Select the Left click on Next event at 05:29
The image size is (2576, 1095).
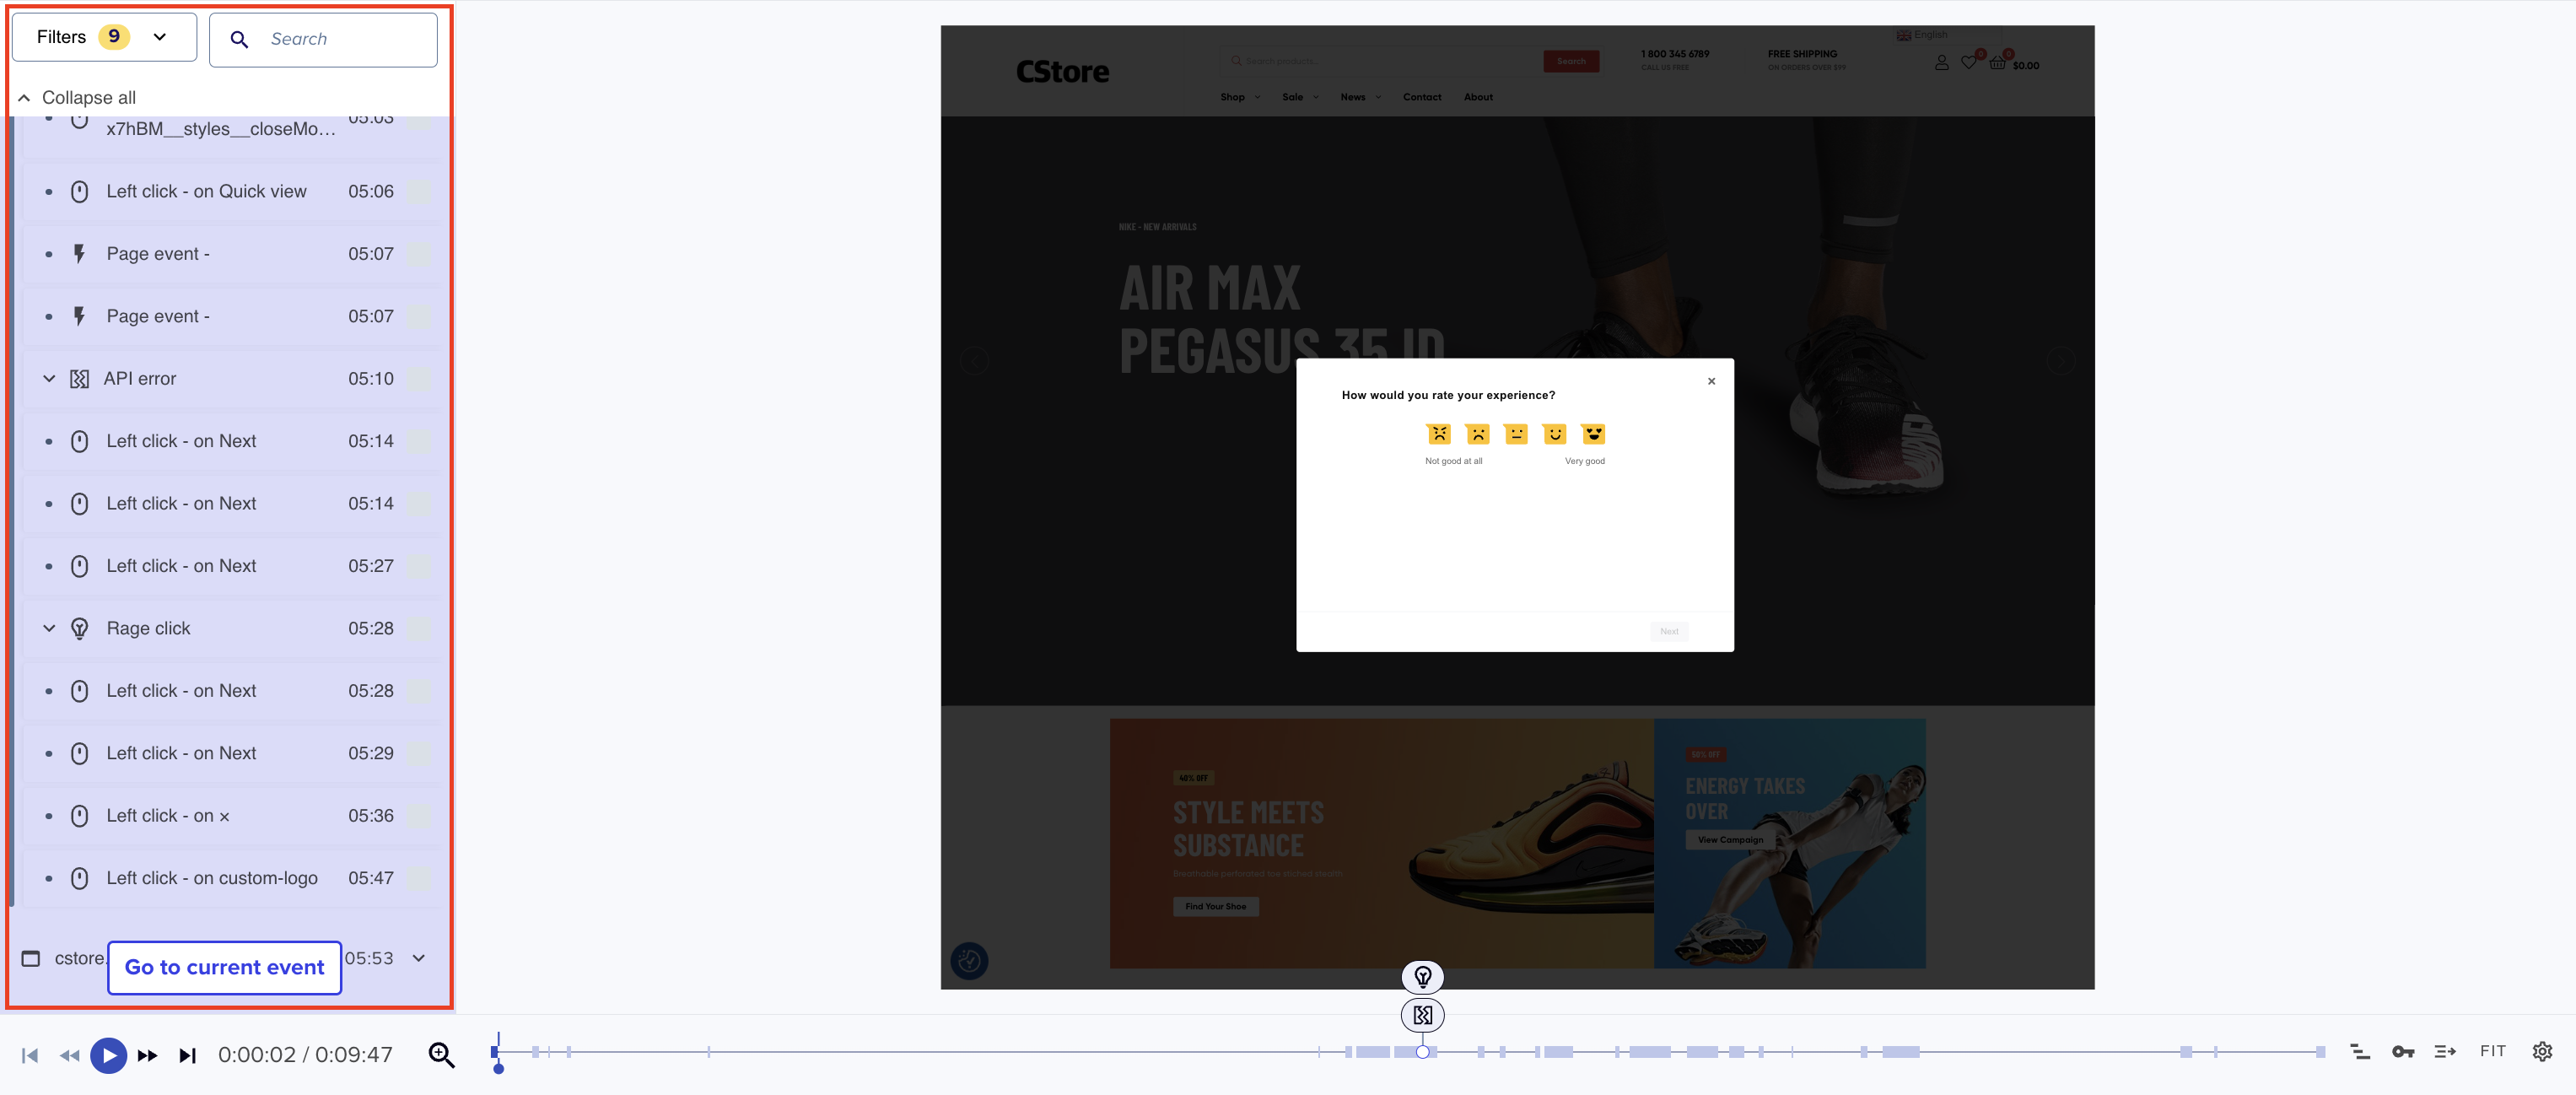tap(232, 754)
